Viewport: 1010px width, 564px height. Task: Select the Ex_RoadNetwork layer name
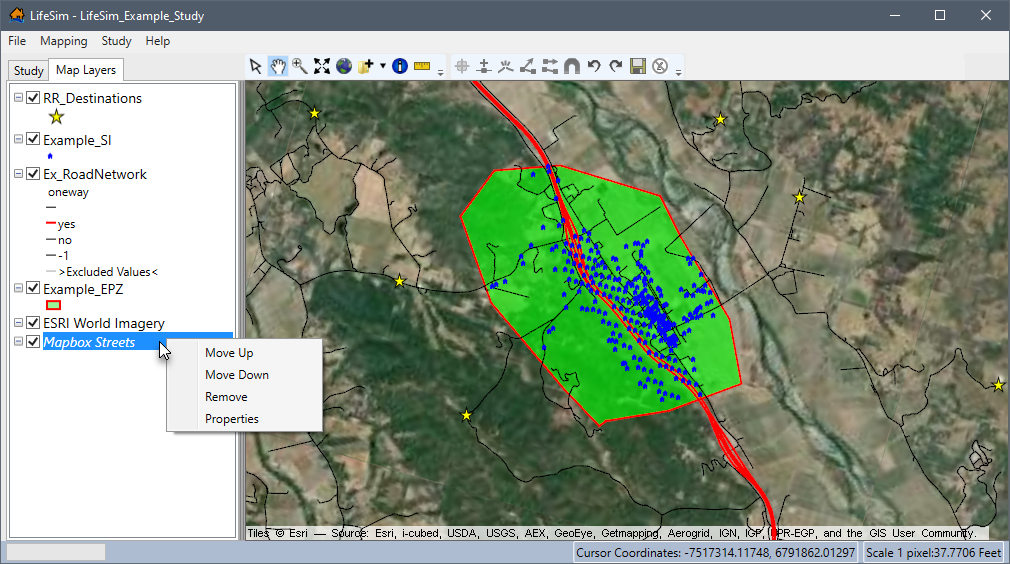click(x=95, y=174)
